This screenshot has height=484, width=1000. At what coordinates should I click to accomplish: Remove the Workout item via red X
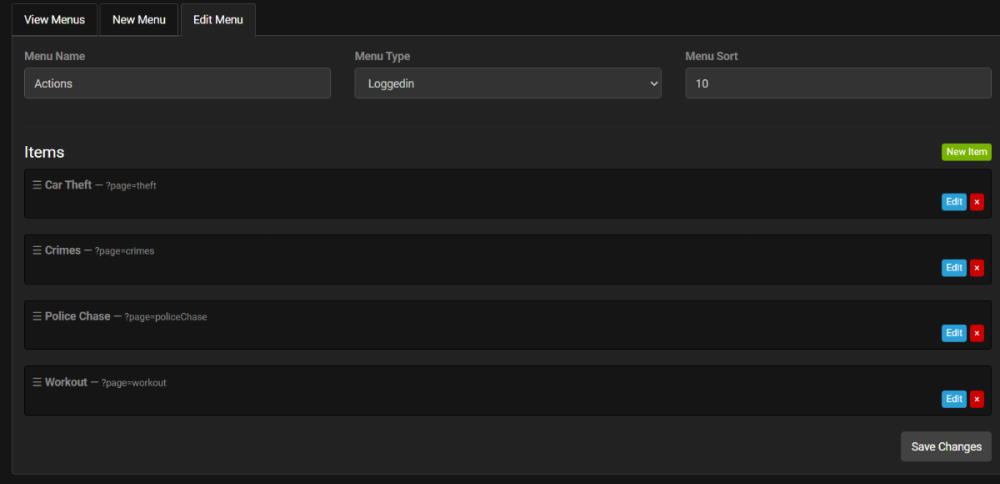(x=977, y=399)
